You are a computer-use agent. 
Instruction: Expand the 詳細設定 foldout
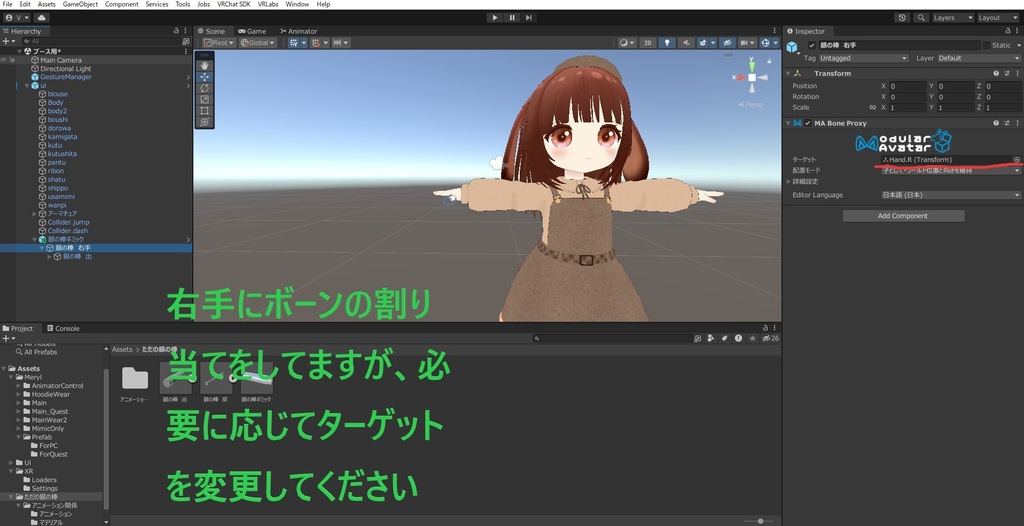point(788,181)
